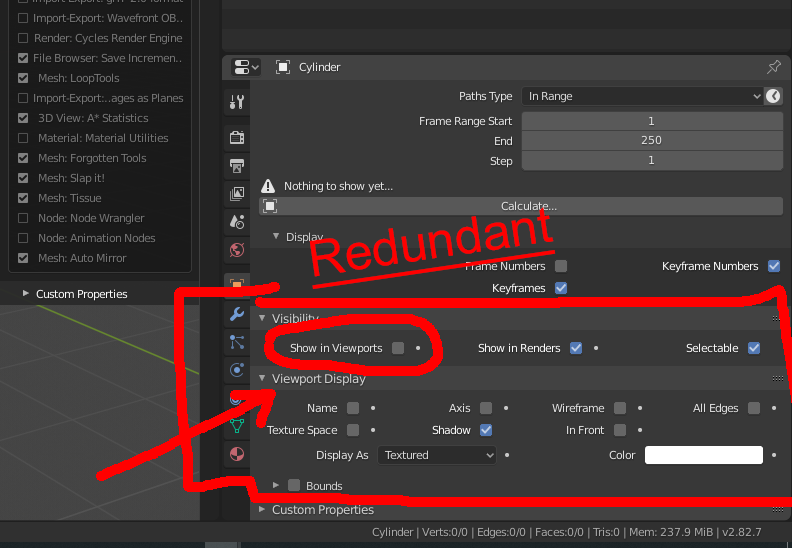Click animate dot beside Display As
This screenshot has height=548, width=792.
(507, 455)
